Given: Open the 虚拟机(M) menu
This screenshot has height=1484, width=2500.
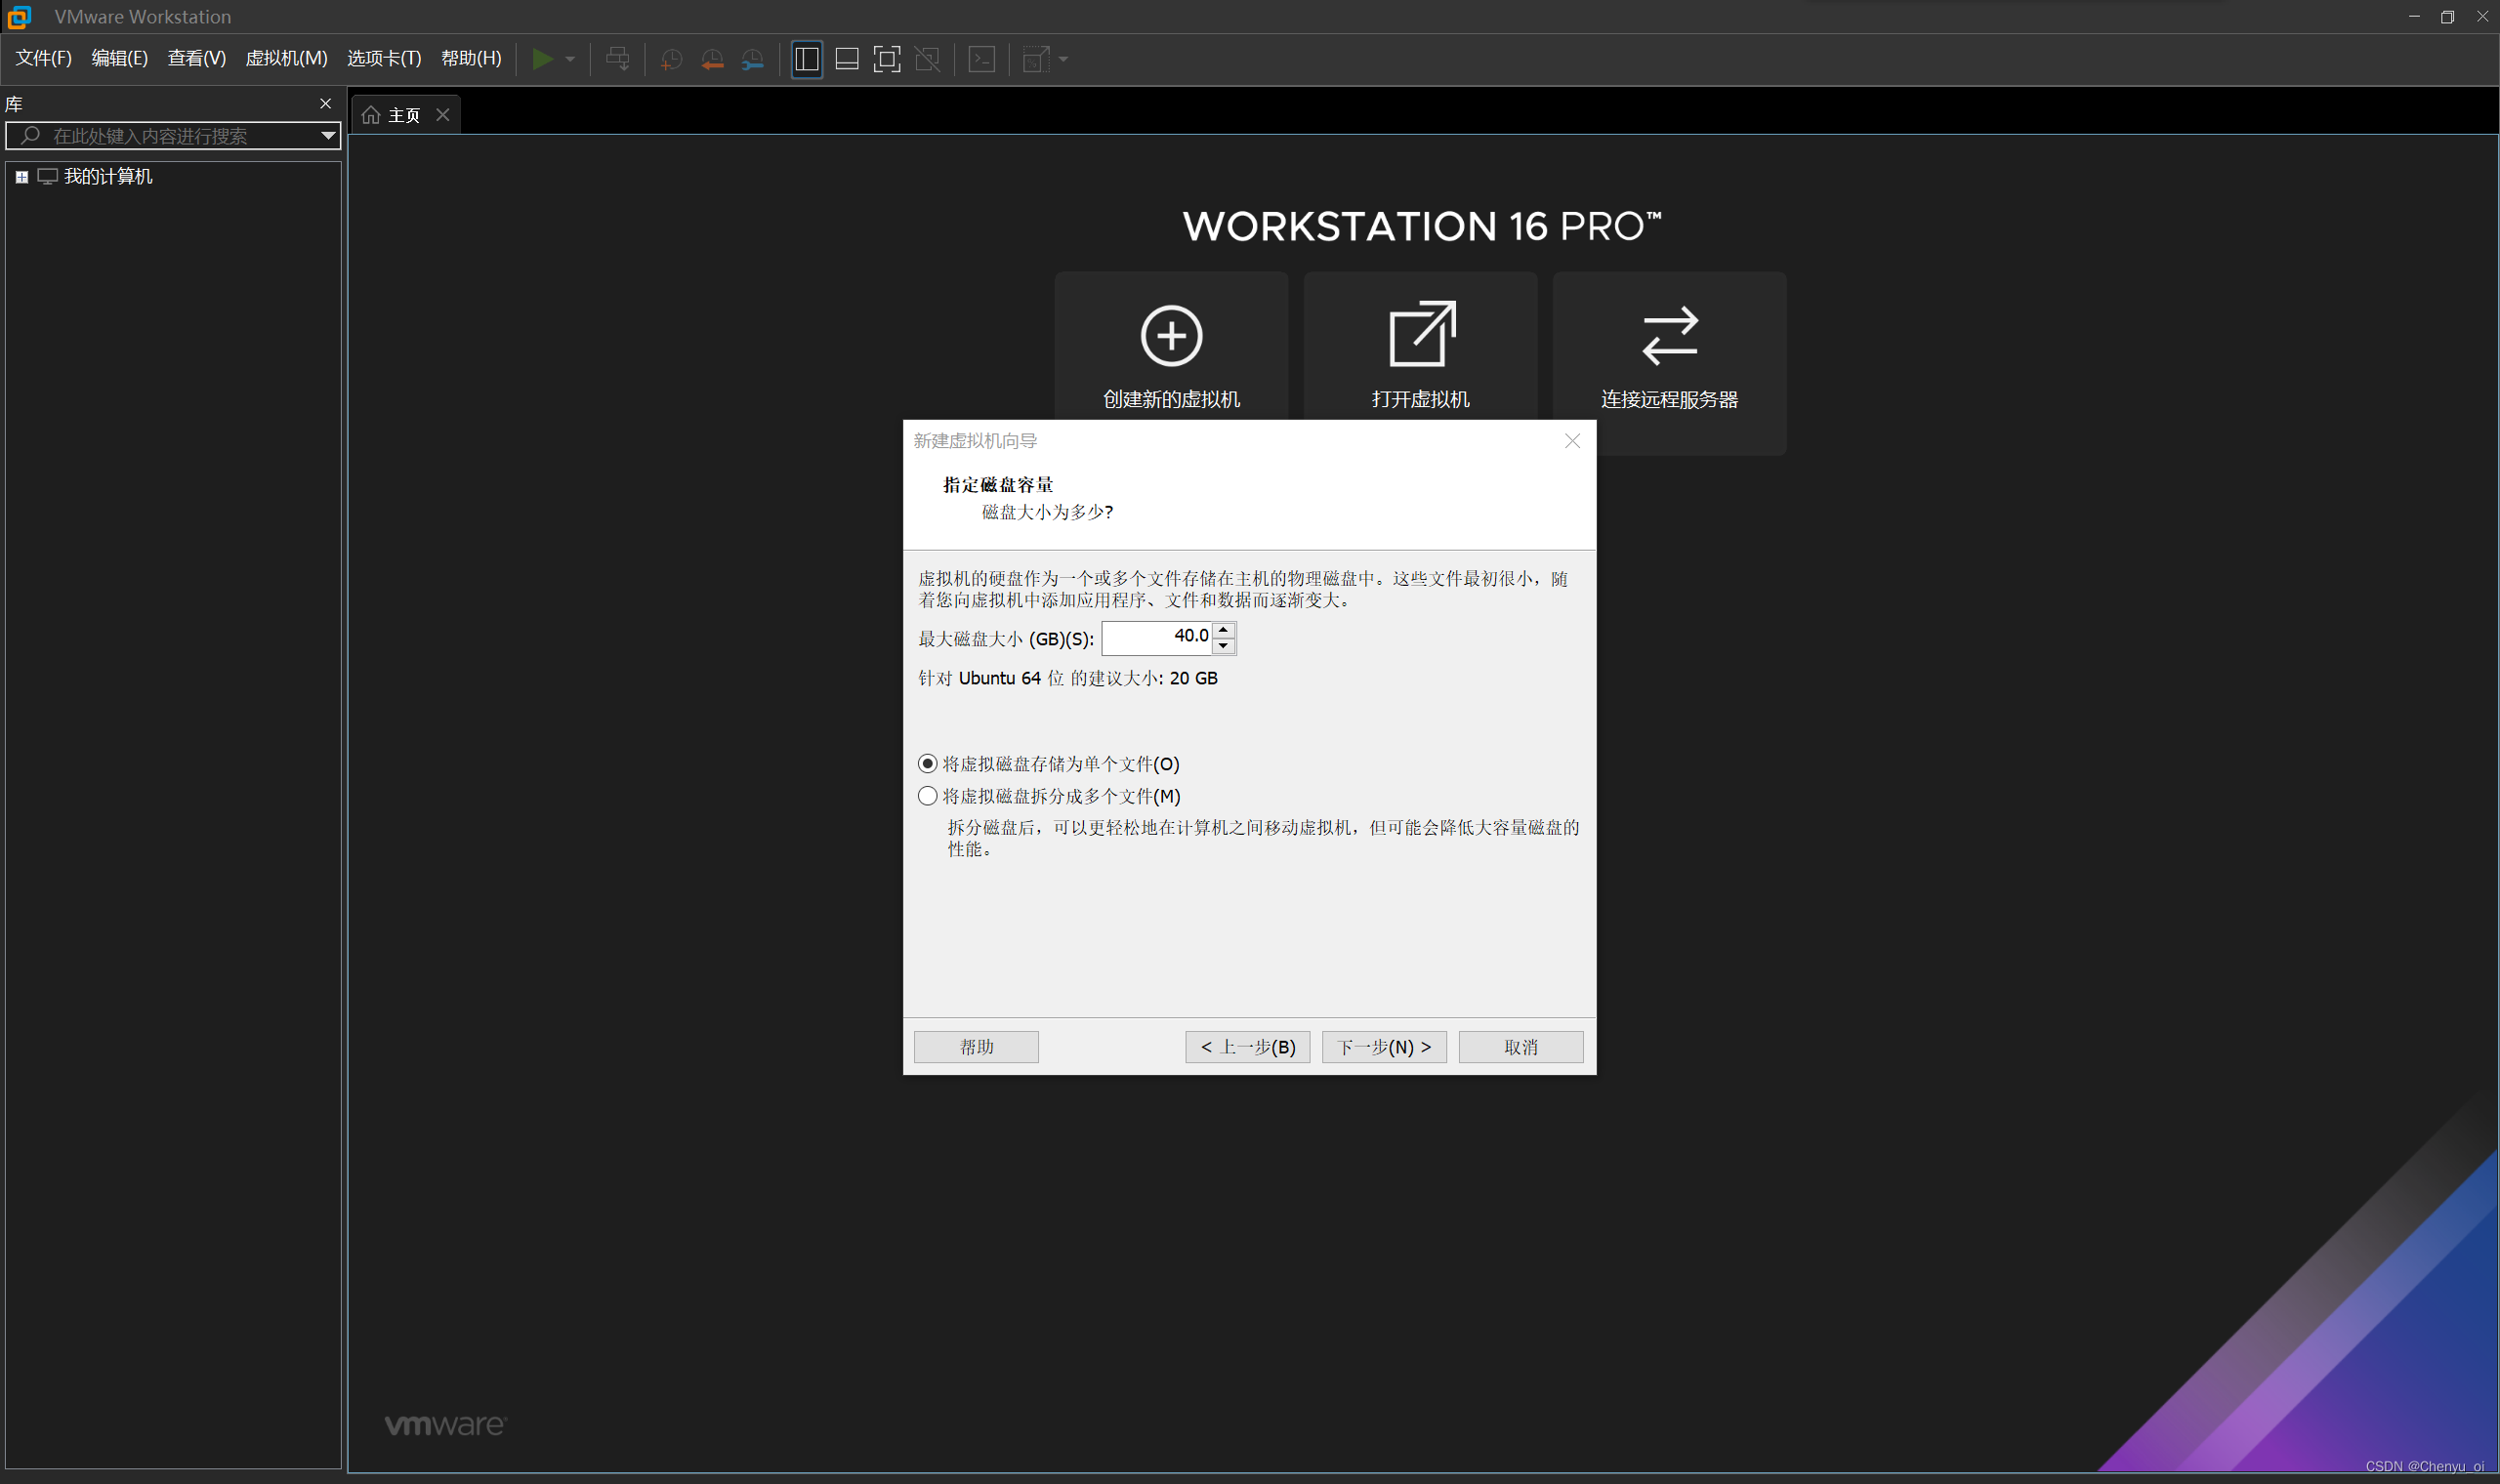Looking at the screenshot, I should click(x=286, y=58).
